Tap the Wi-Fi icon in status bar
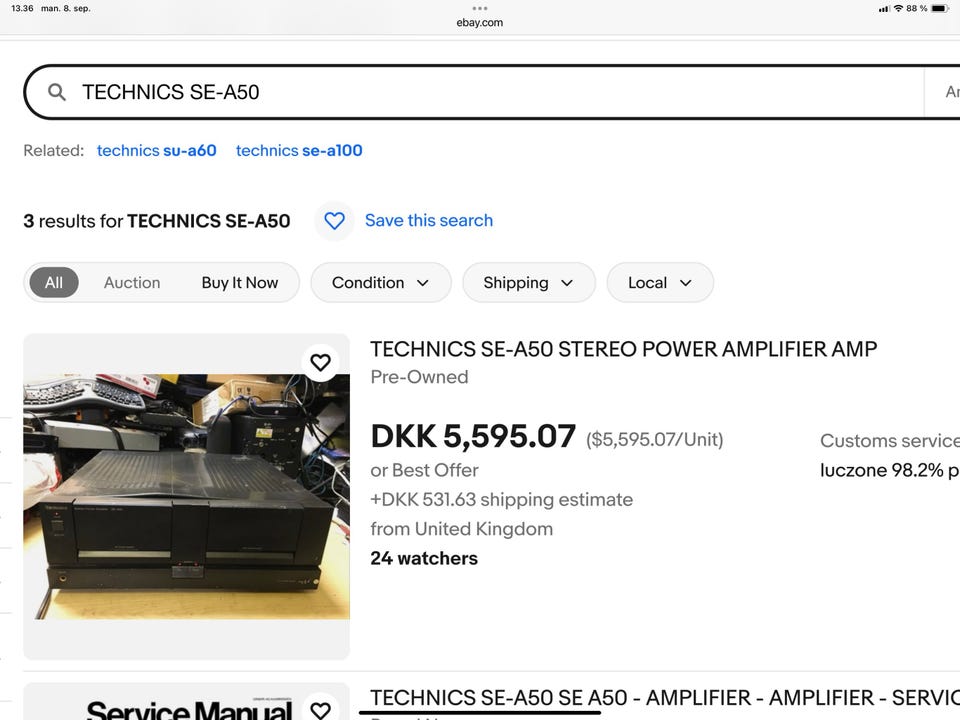Image resolution: width=960 pixels, height=720 pixels. pos(898,9)
